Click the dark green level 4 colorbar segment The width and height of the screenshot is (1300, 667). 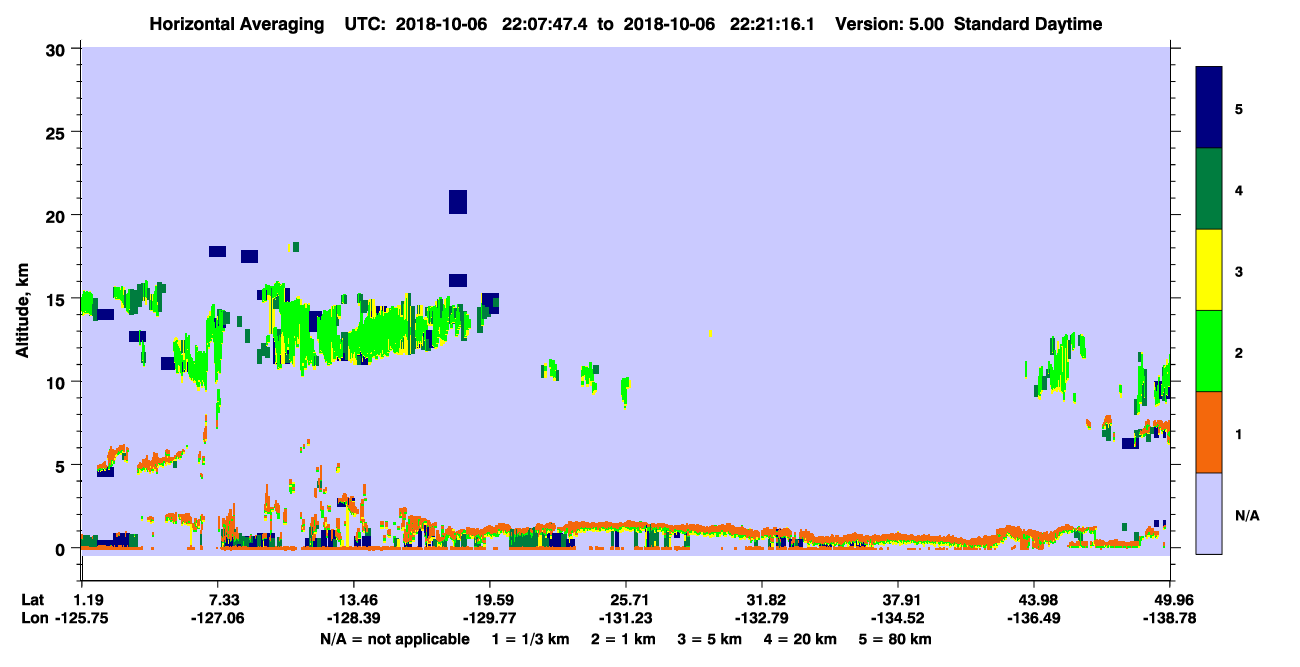coord(1209,189)
